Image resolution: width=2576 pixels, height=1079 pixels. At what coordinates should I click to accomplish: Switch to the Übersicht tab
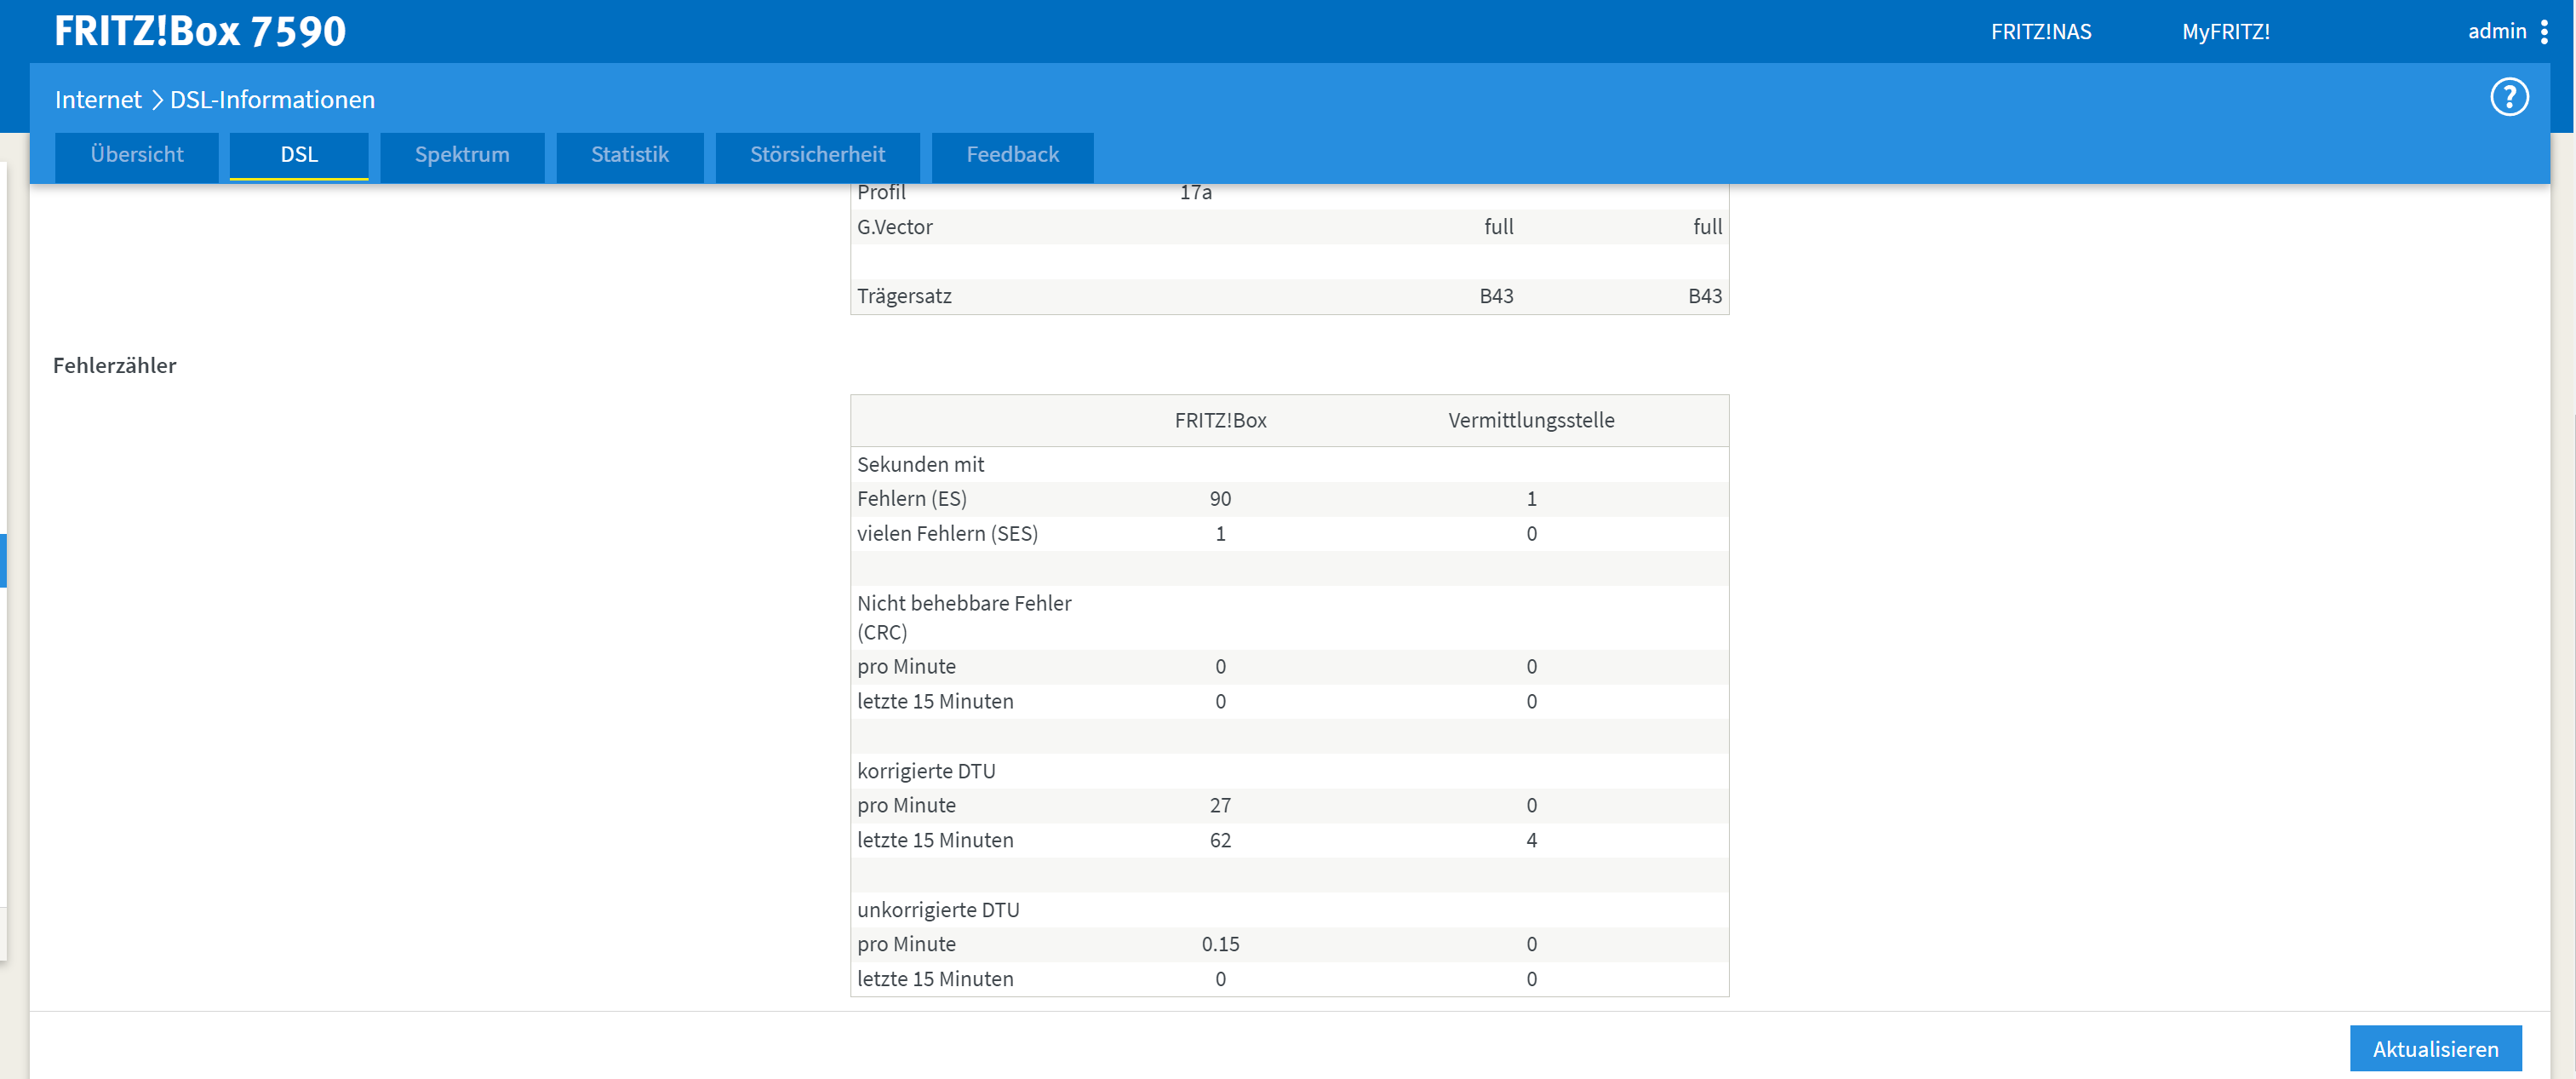(137, 155)
